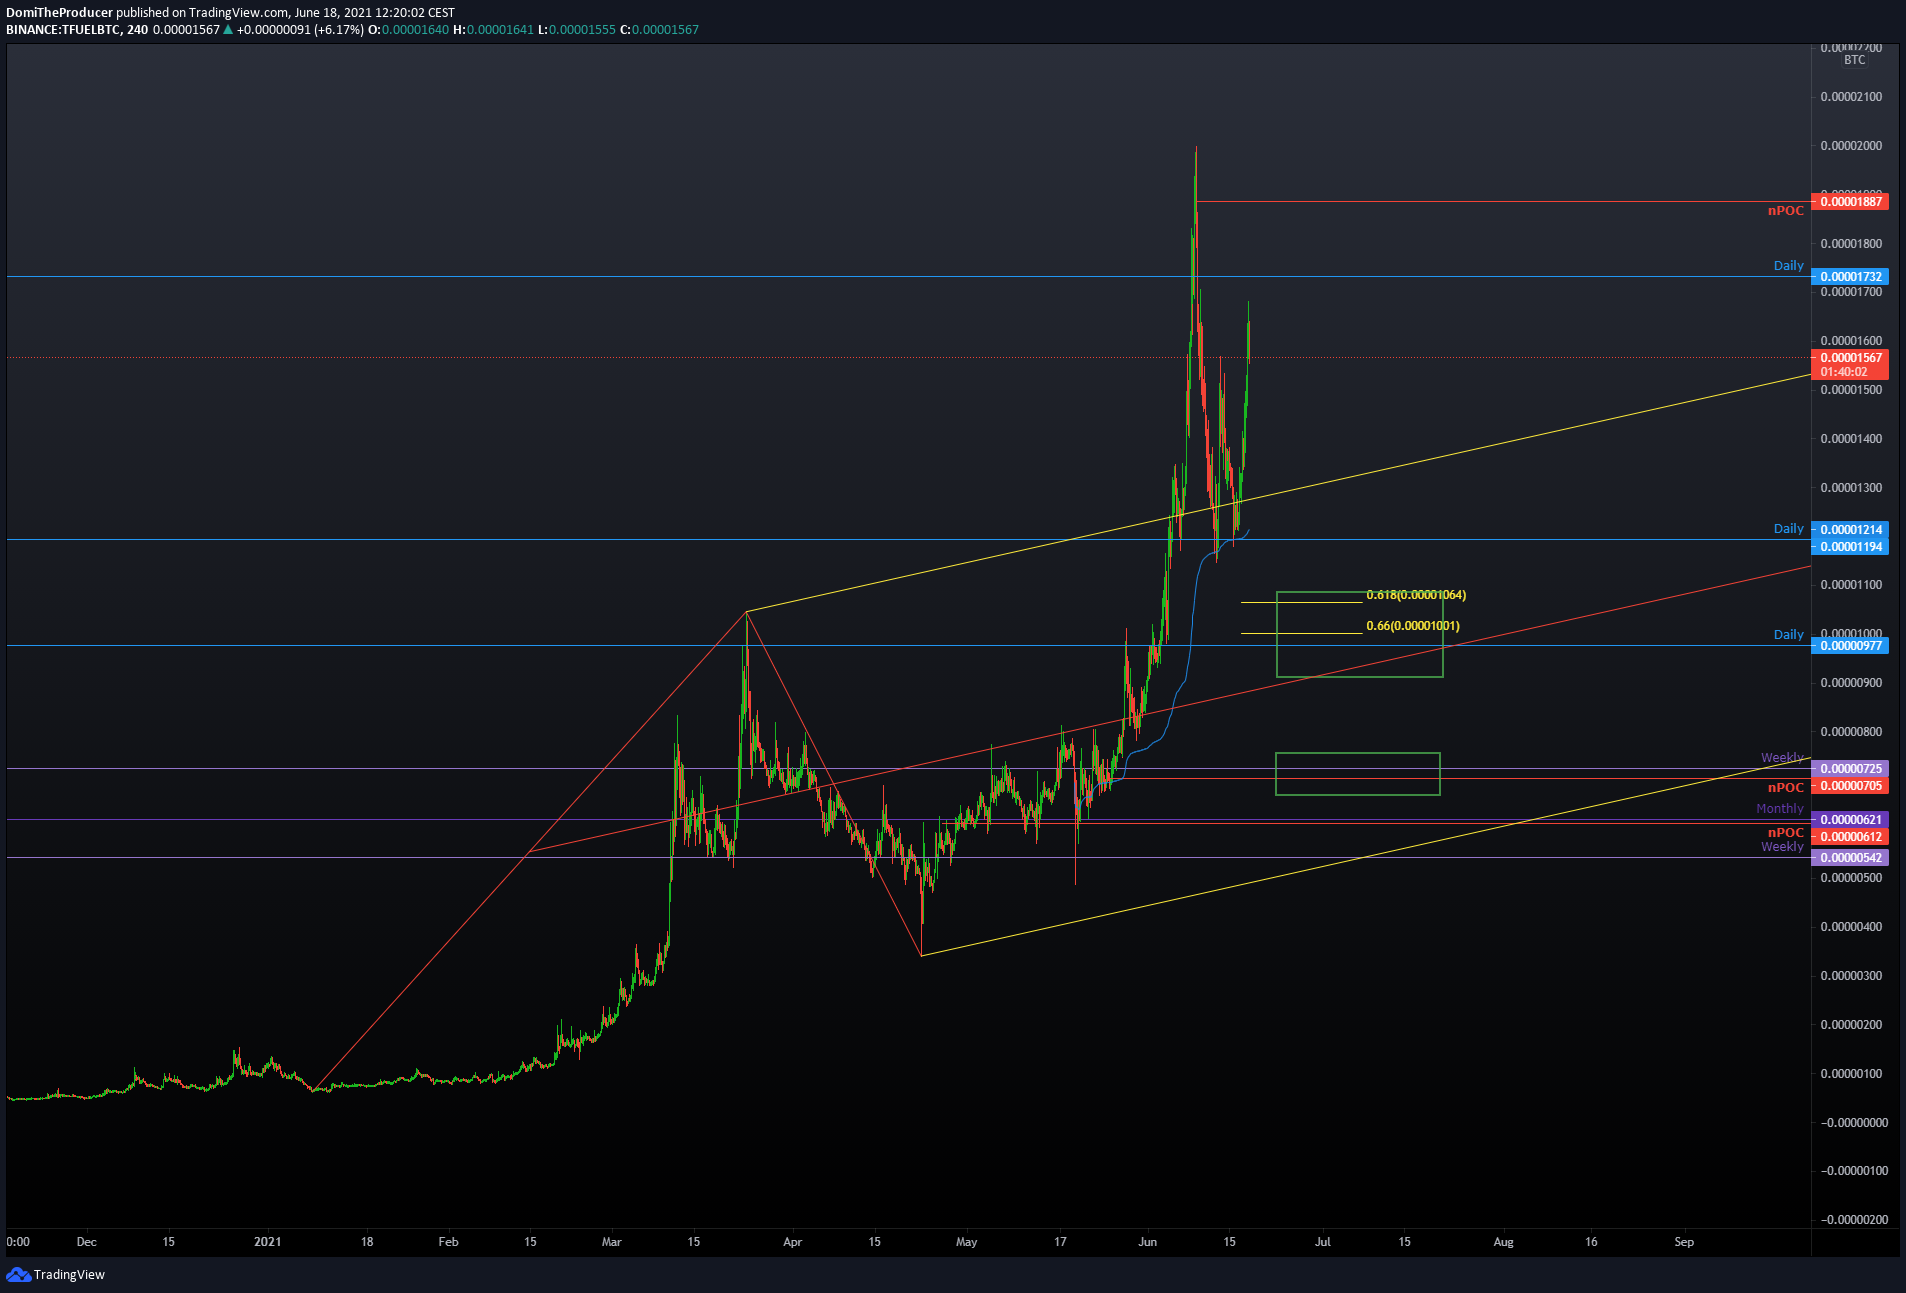The width and height of the screenshot is (1906, 1293).
Task: Click the DomiTheProducer author name
Action: point(60,13)
